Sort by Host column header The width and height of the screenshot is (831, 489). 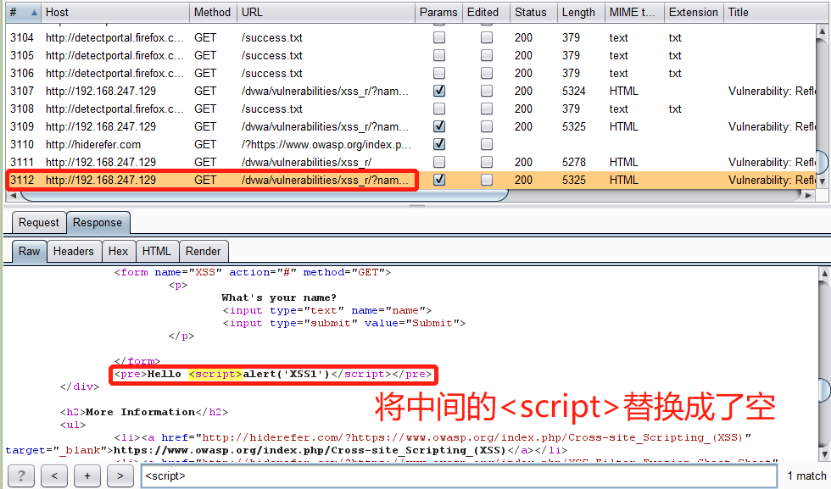115,12
